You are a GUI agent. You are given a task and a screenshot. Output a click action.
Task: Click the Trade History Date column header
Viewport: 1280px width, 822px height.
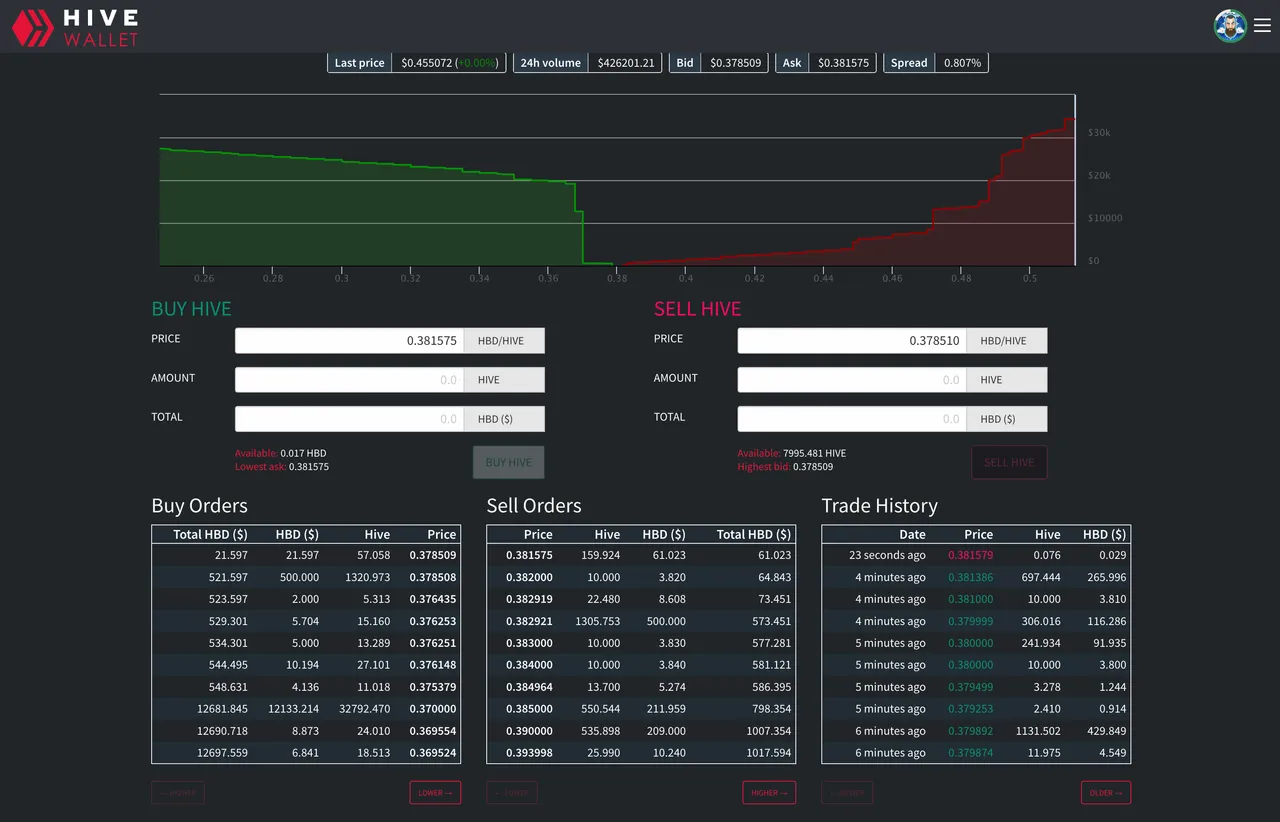(x=912, y=534)
